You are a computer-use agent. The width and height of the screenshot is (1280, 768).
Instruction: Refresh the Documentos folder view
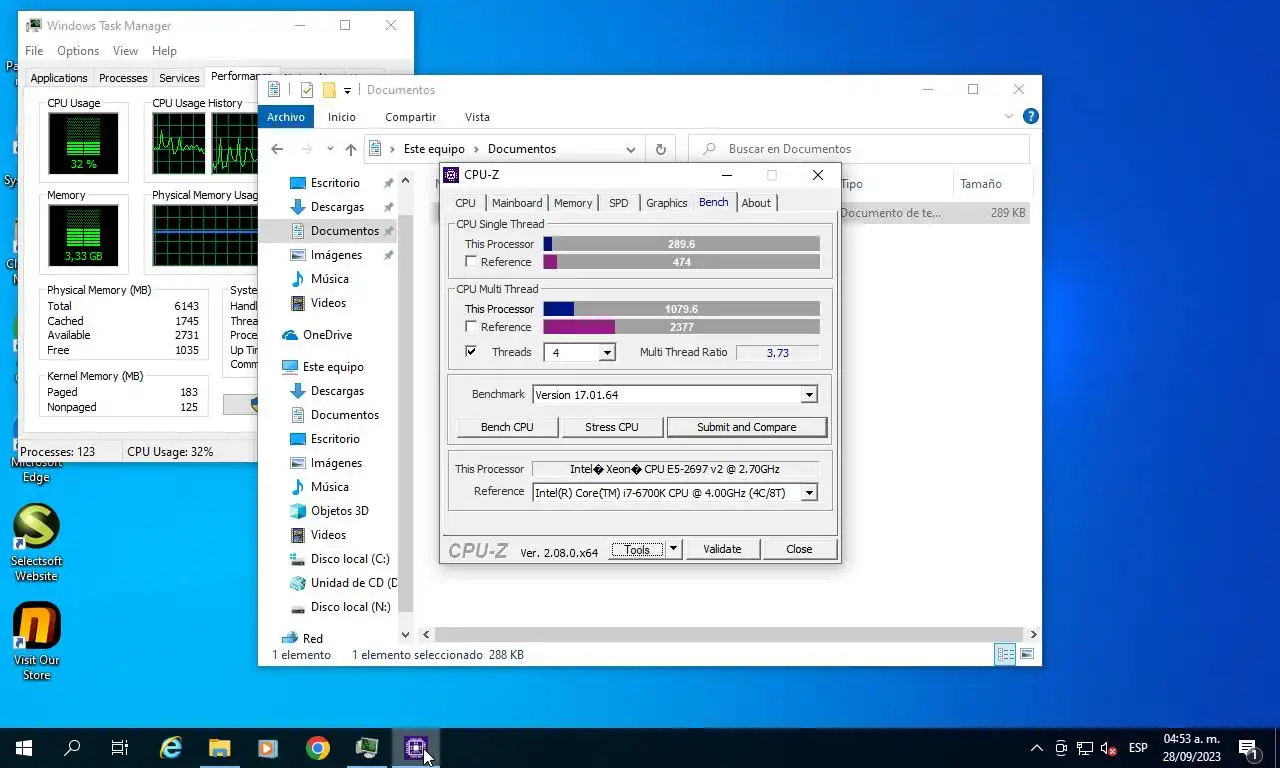(x=660, y=149)
